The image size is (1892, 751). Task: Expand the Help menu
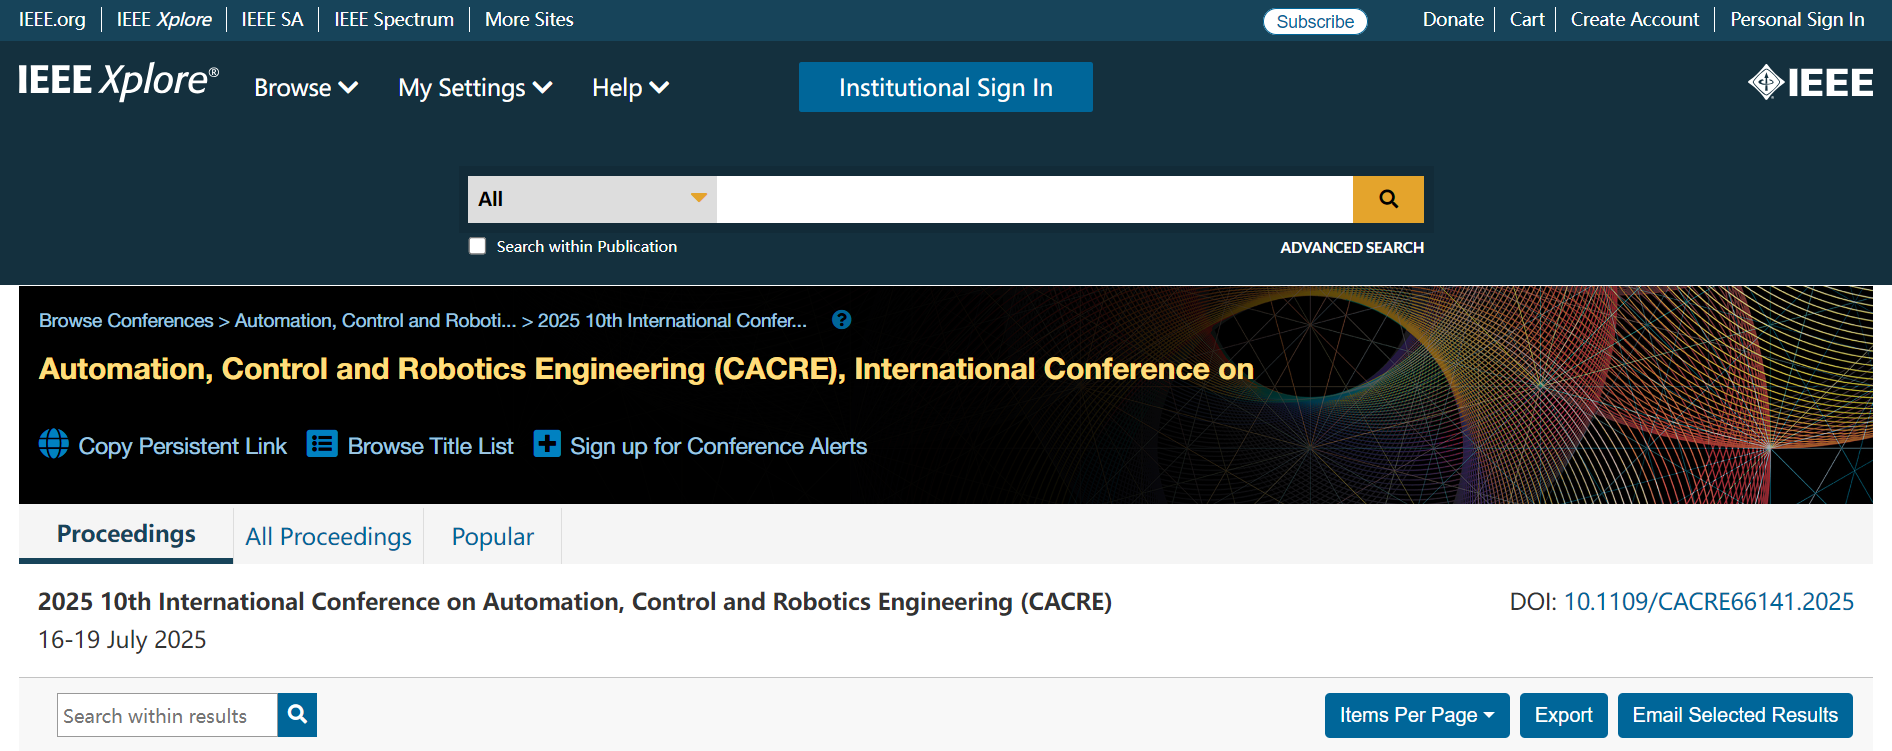pyautogui.click(x=630, y=88)
